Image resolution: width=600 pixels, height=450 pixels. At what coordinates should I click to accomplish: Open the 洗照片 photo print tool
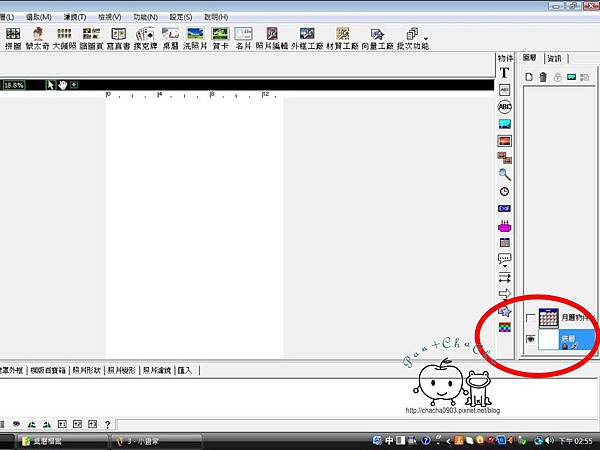(195, 38)
